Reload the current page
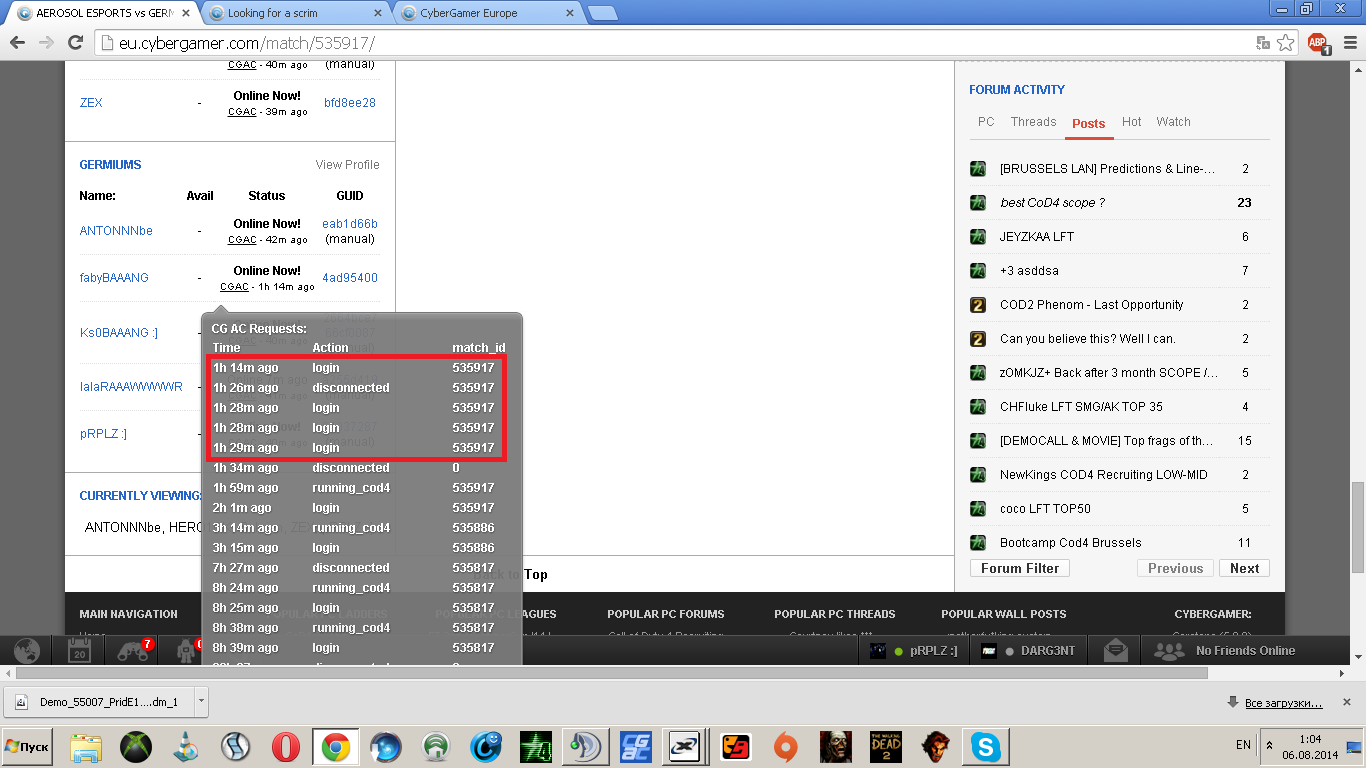This screenshot has height=768, width=1366. [75, 43]
